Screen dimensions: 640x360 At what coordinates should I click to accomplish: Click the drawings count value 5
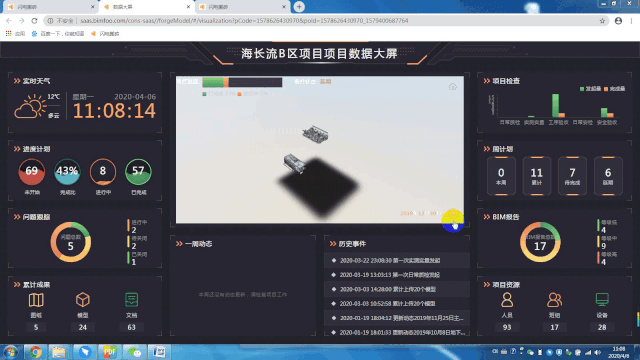[36, 327]
